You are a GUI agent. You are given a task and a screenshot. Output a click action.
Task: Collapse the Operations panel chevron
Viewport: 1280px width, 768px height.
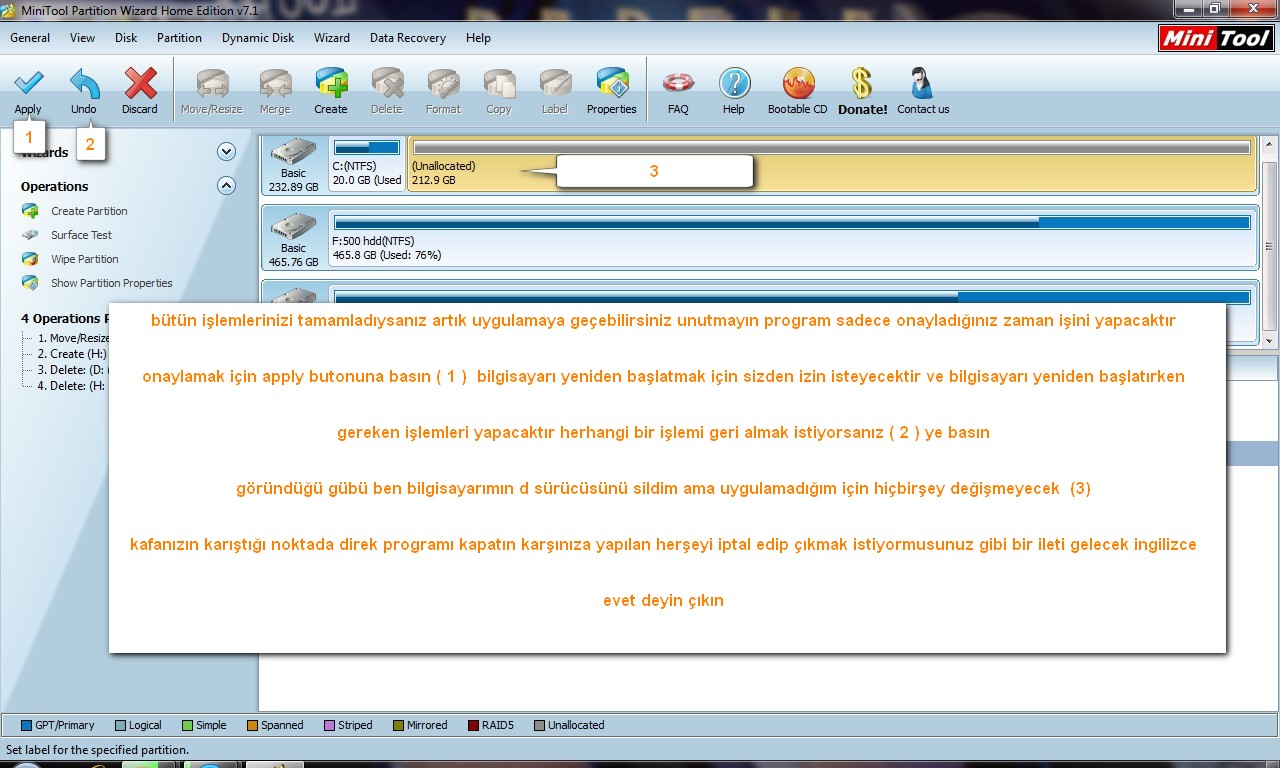(x=226, y=186)
